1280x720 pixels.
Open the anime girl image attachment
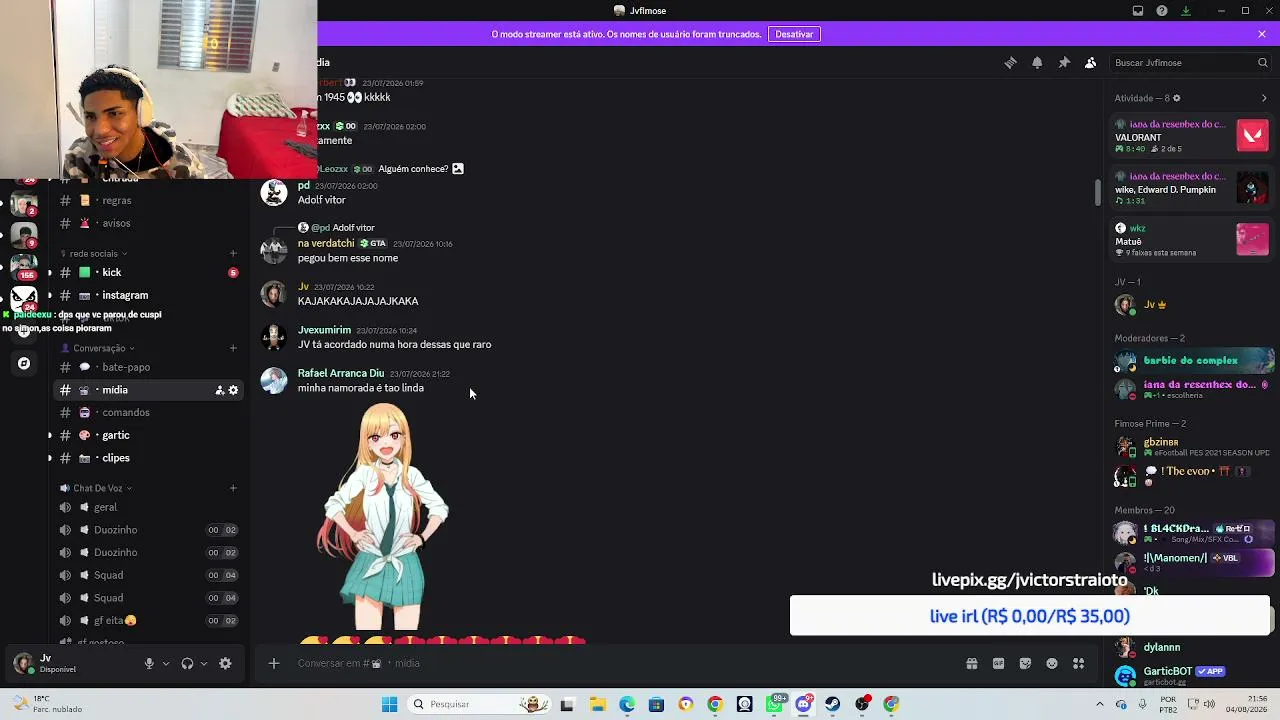(384, 516)
